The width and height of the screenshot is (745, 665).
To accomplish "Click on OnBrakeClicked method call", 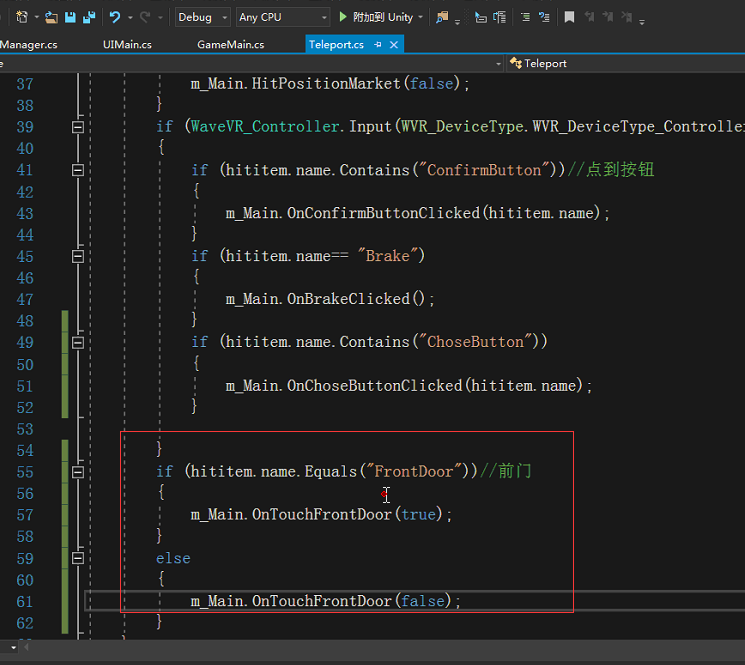I will tap(348, 299).
